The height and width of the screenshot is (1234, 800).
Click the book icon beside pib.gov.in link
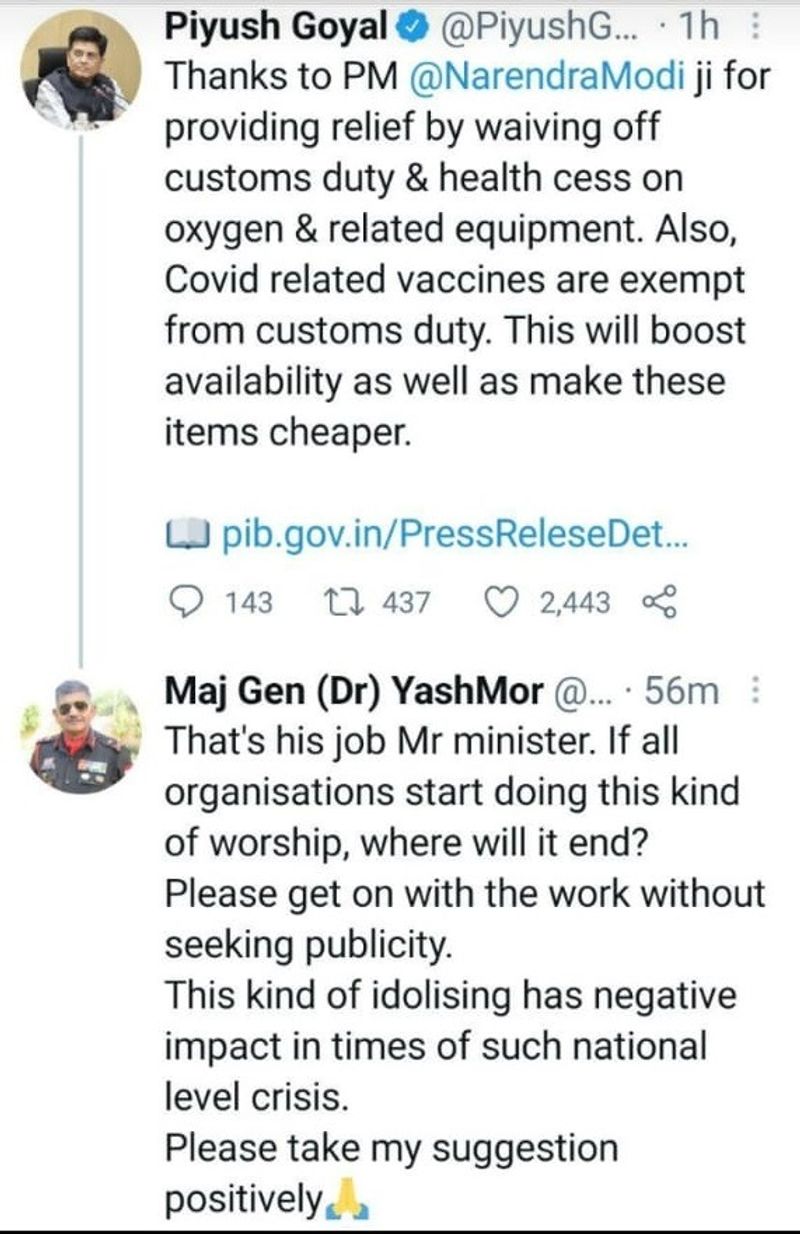click(x=187, y=536)
